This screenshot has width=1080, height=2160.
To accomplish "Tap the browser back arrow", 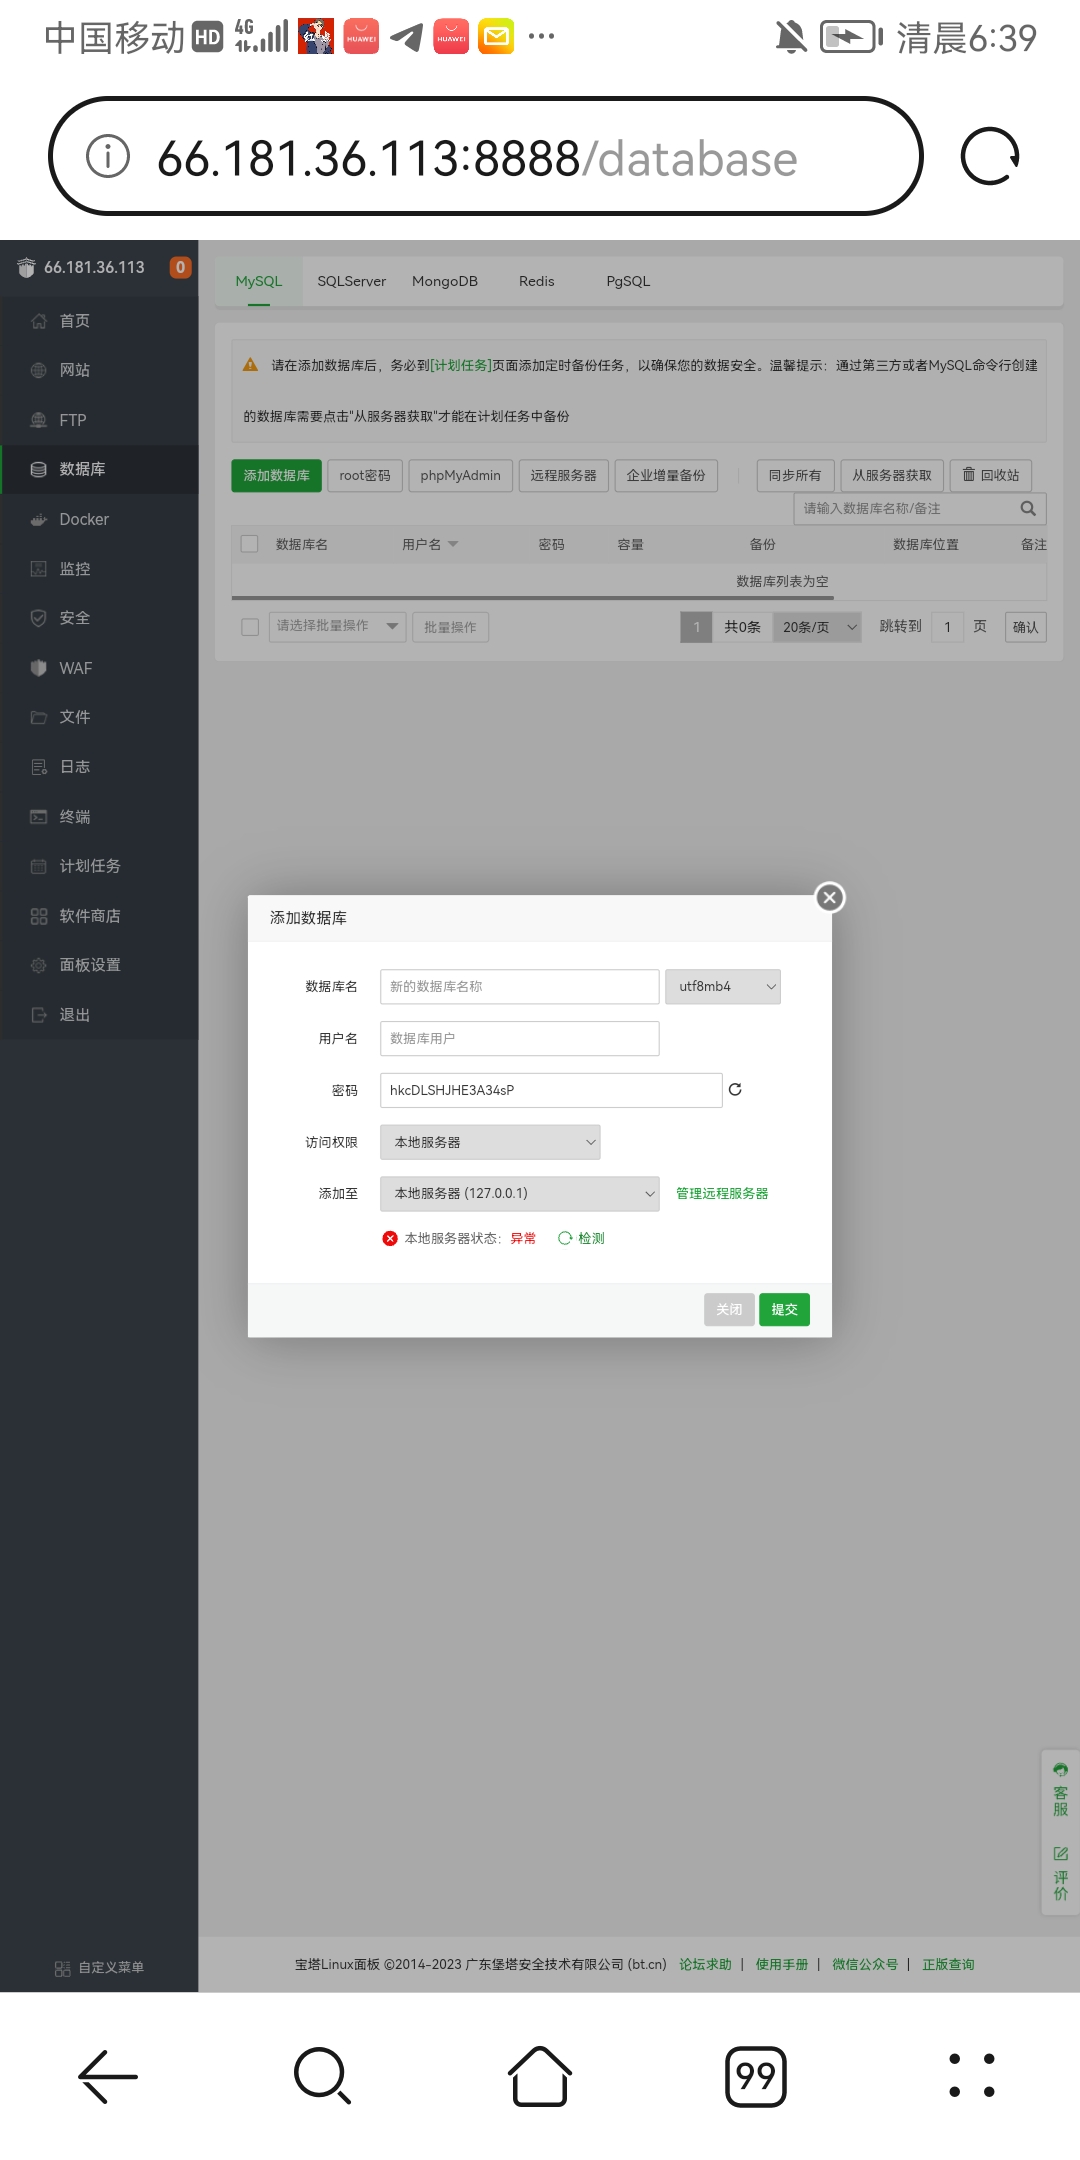I will coord(108,2076).
